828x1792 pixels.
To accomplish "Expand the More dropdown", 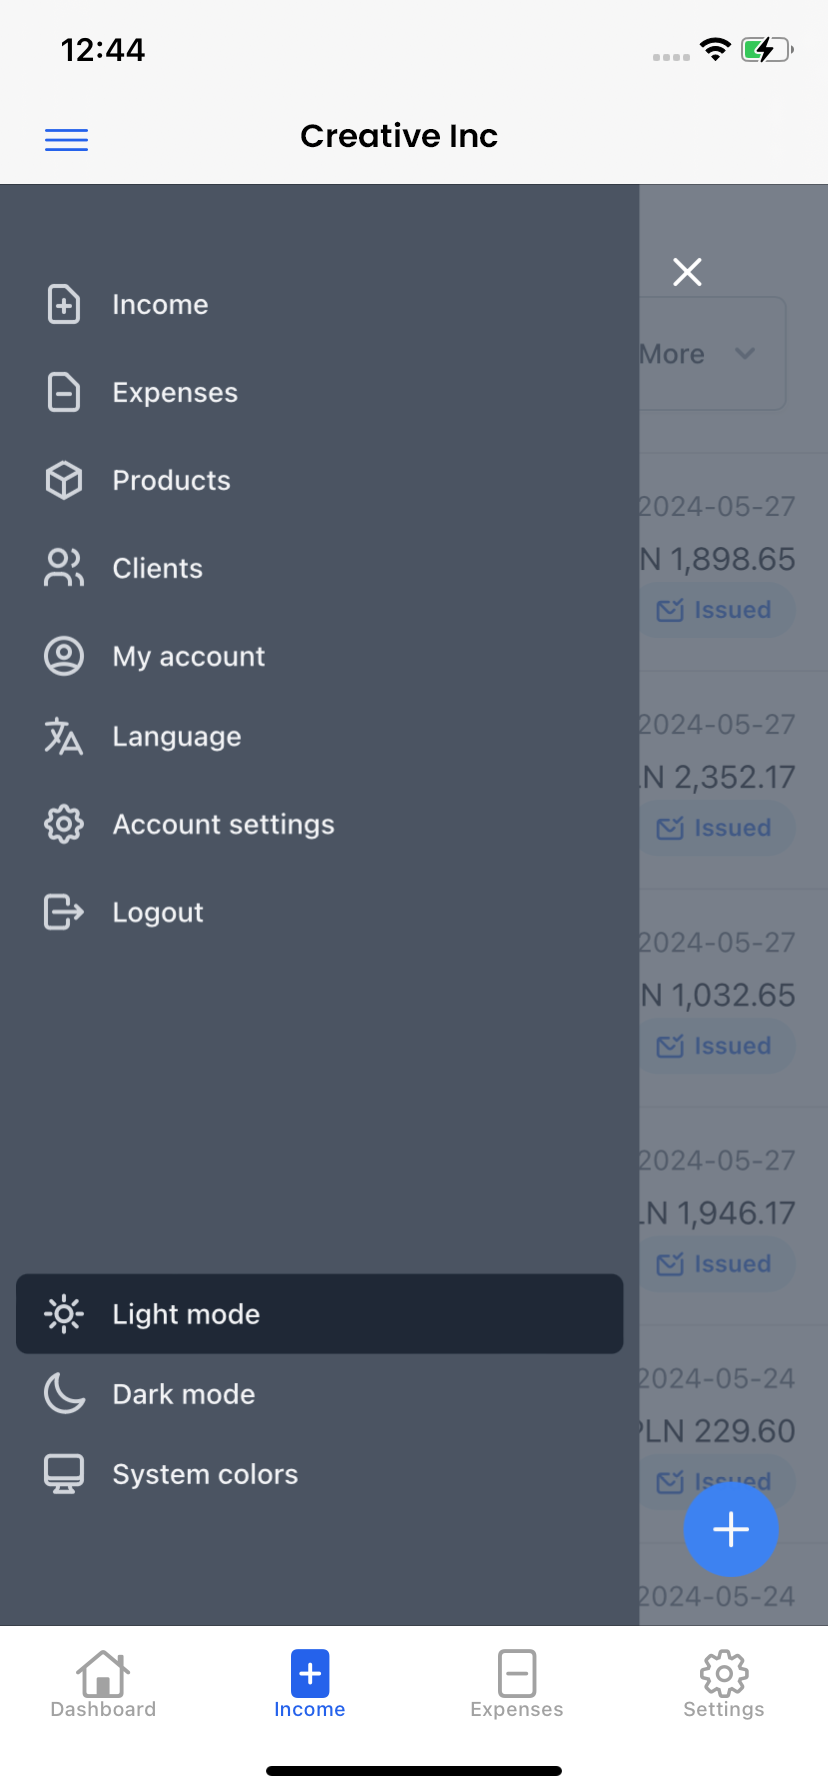I will tap(712, 354).
